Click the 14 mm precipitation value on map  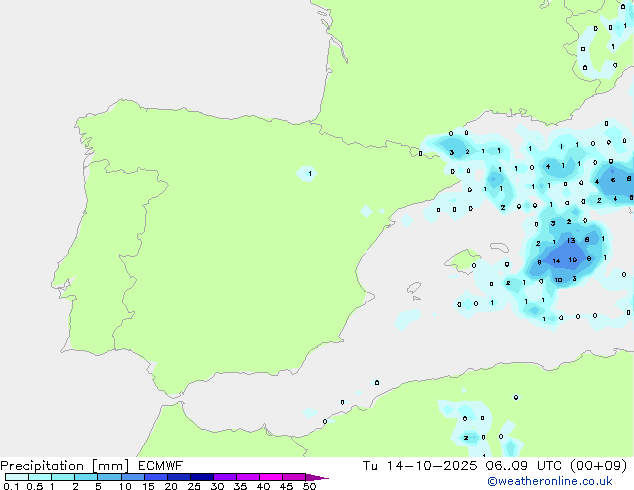(x=556, y=260)
